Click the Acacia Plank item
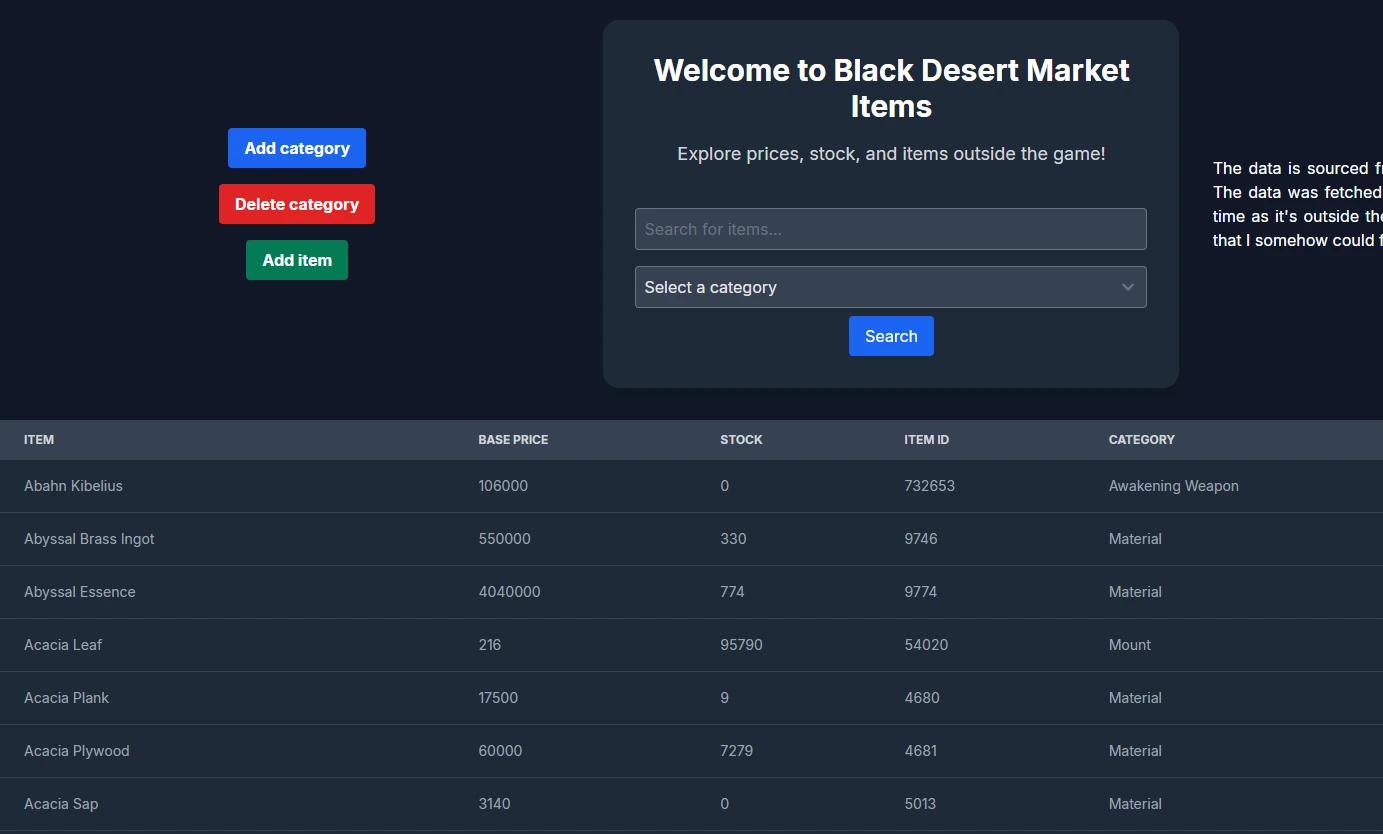The width and height of the screenshot is (1383, 834). click(x=66, y=698)
